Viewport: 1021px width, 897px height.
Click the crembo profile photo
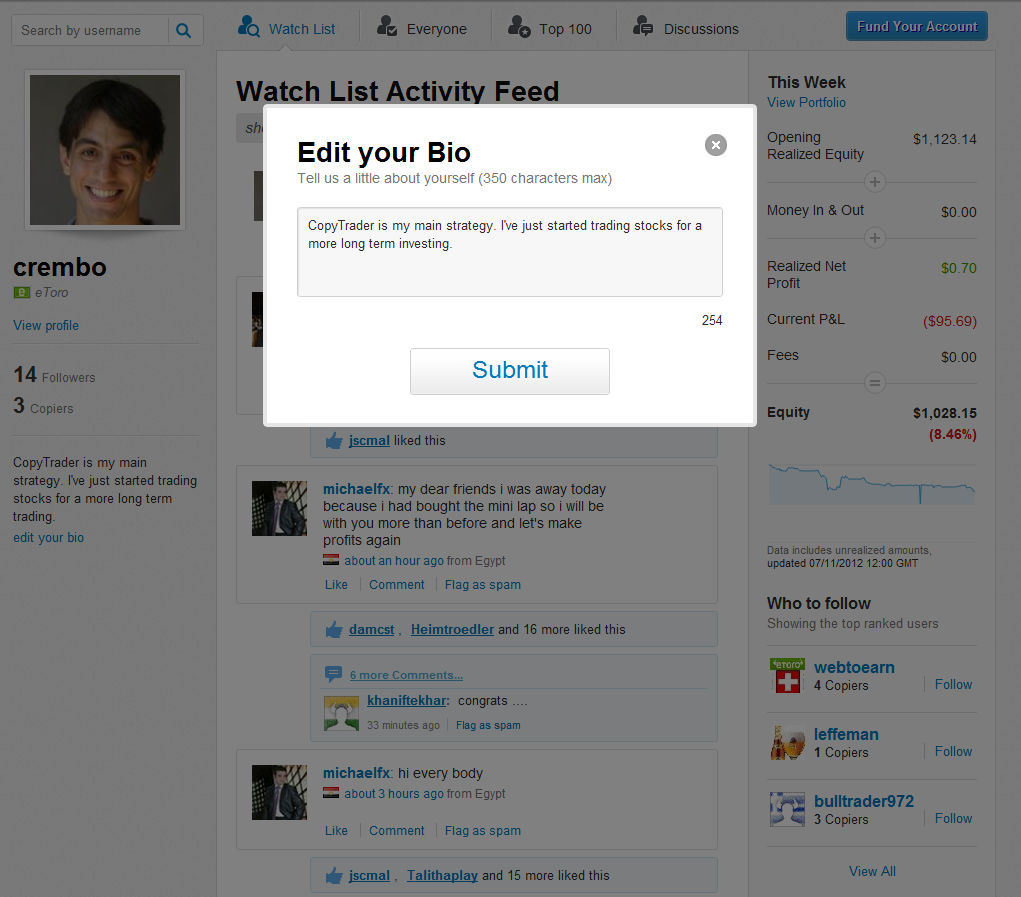(105, 150)
